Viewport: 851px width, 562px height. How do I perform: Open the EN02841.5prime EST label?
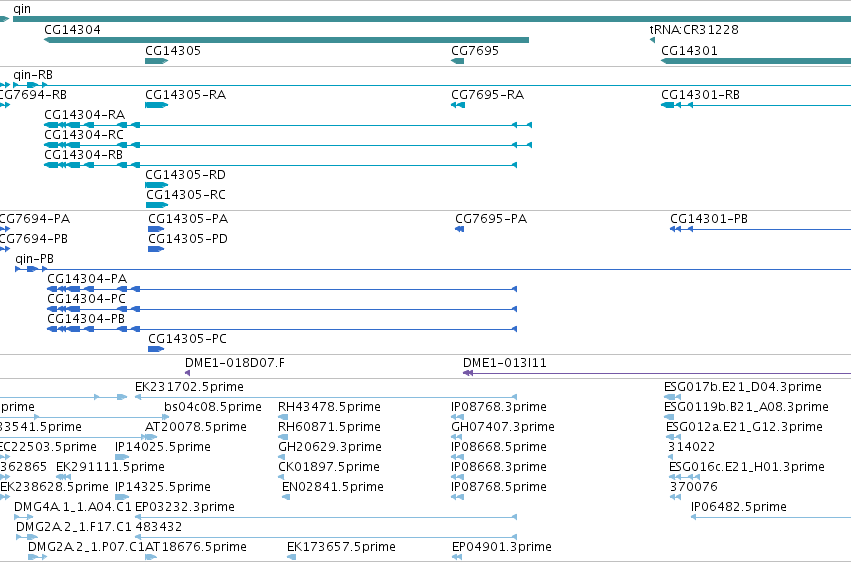click(x=333, y=487)
